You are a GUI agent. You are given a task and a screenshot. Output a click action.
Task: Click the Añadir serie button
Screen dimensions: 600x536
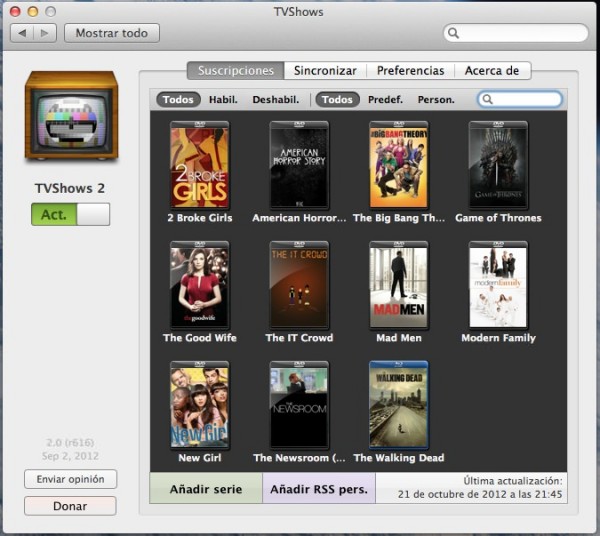206,489
